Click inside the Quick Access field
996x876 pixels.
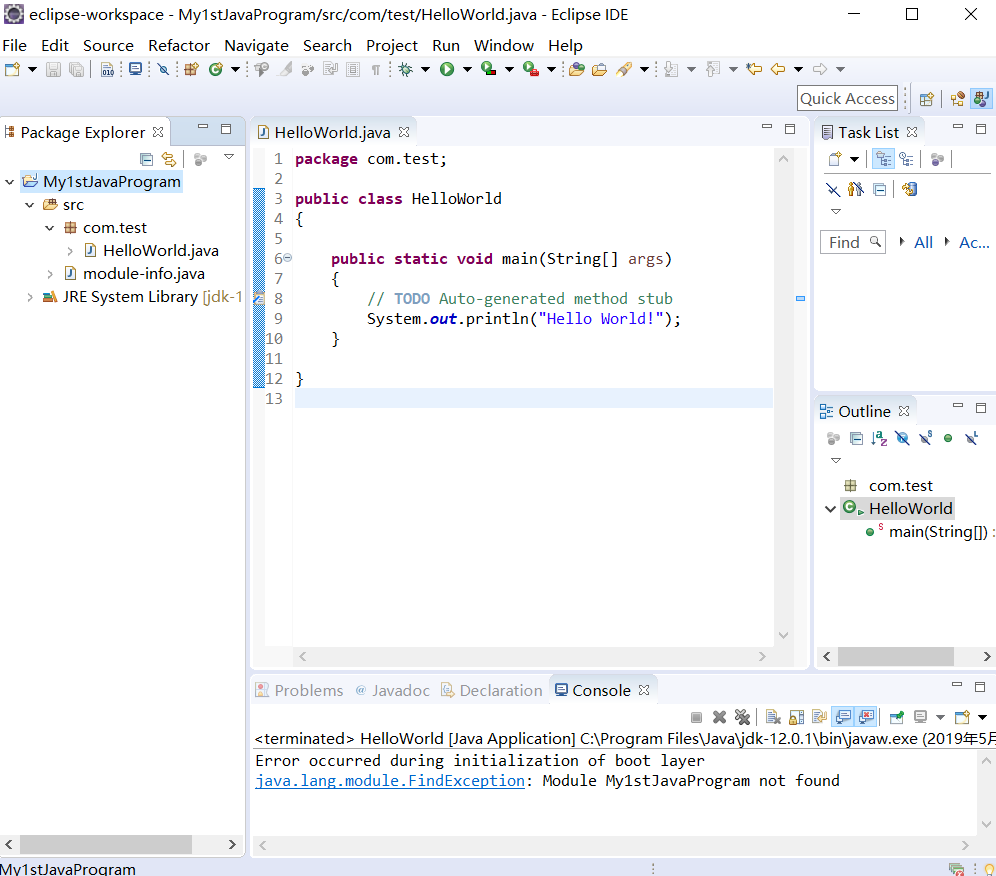point(847,98)
